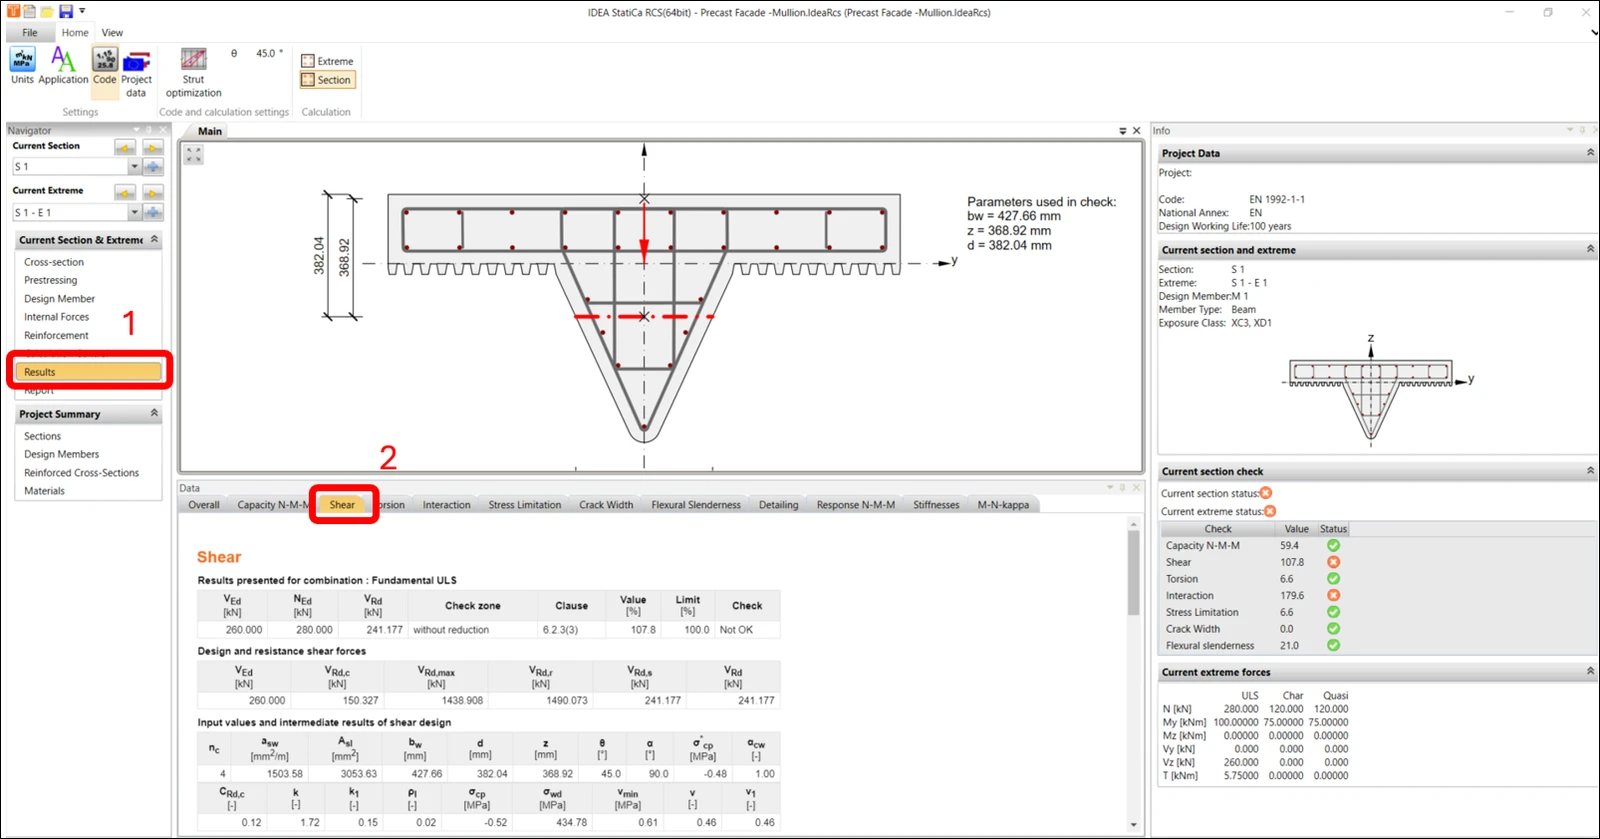The image size is (1600, 839).
Task: Open Design Members in the Project Summary
Action: (x=61, y=454)
